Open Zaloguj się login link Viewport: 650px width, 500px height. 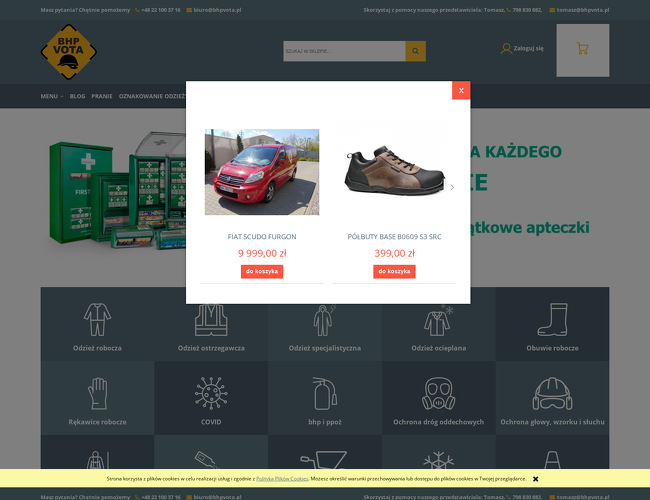click(529, 49)
